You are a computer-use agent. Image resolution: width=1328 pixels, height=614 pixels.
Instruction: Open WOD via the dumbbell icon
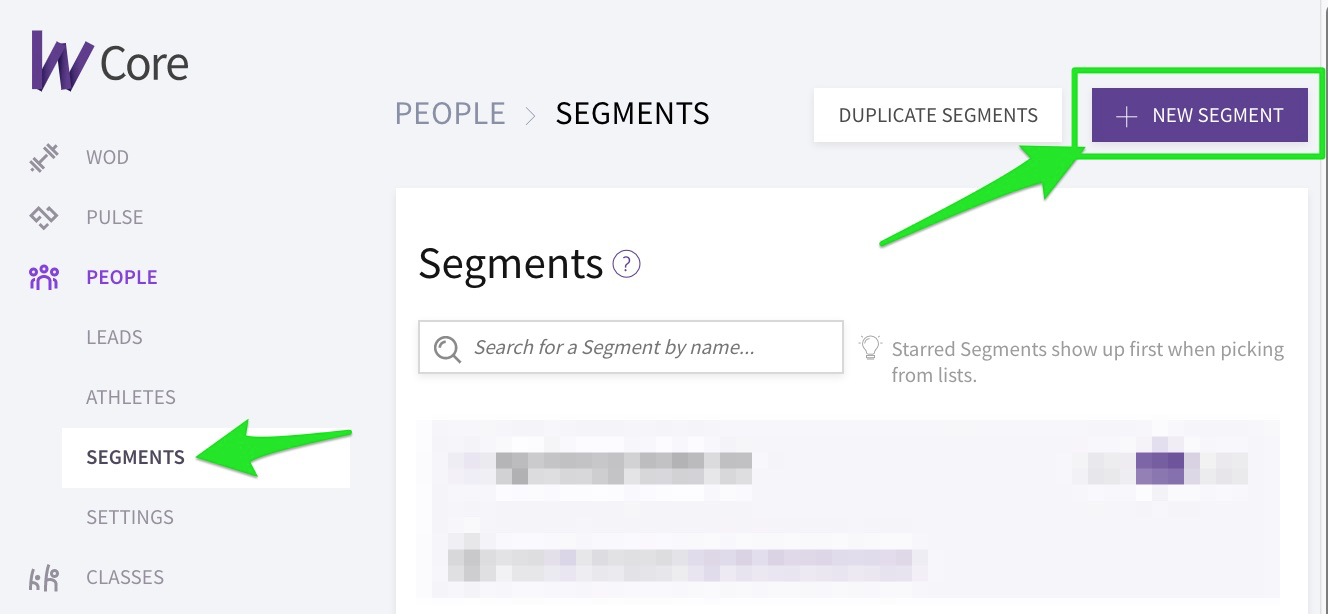click(44, 158)
